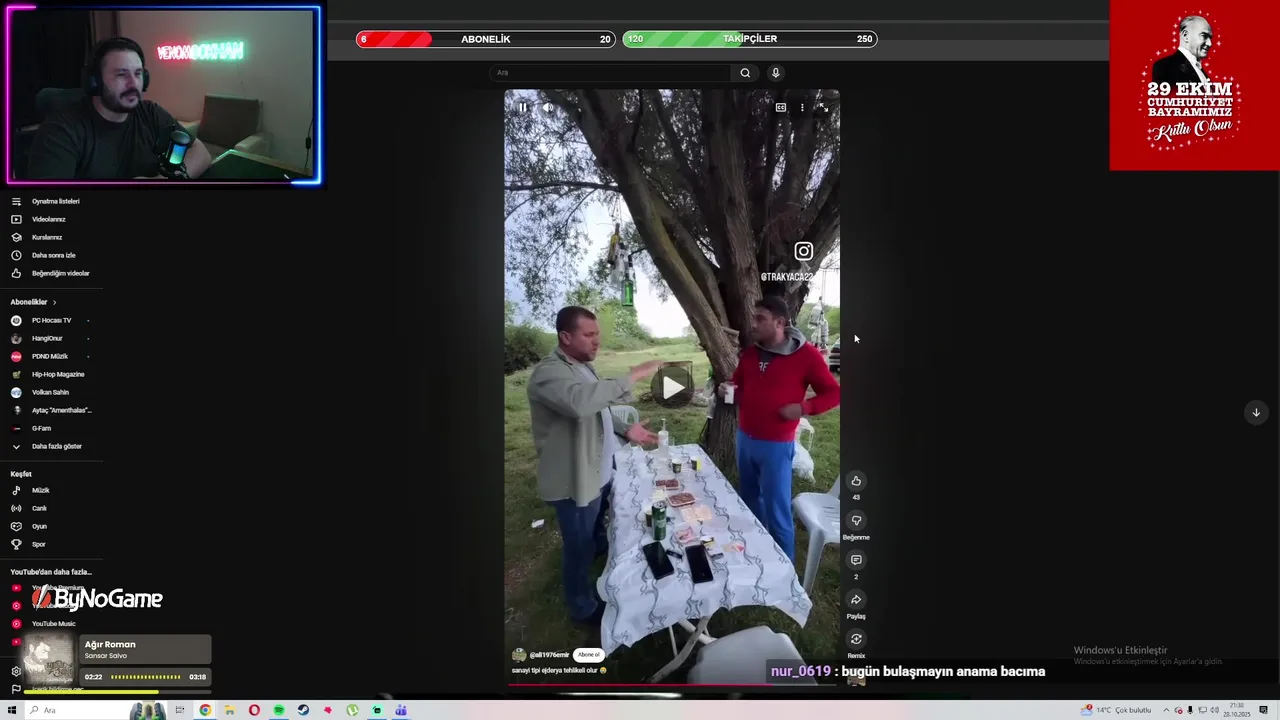The width and height of the screenshot is (1280, 720).
Task: Share the Short via Paylaş icon
Action: (856, 599)
